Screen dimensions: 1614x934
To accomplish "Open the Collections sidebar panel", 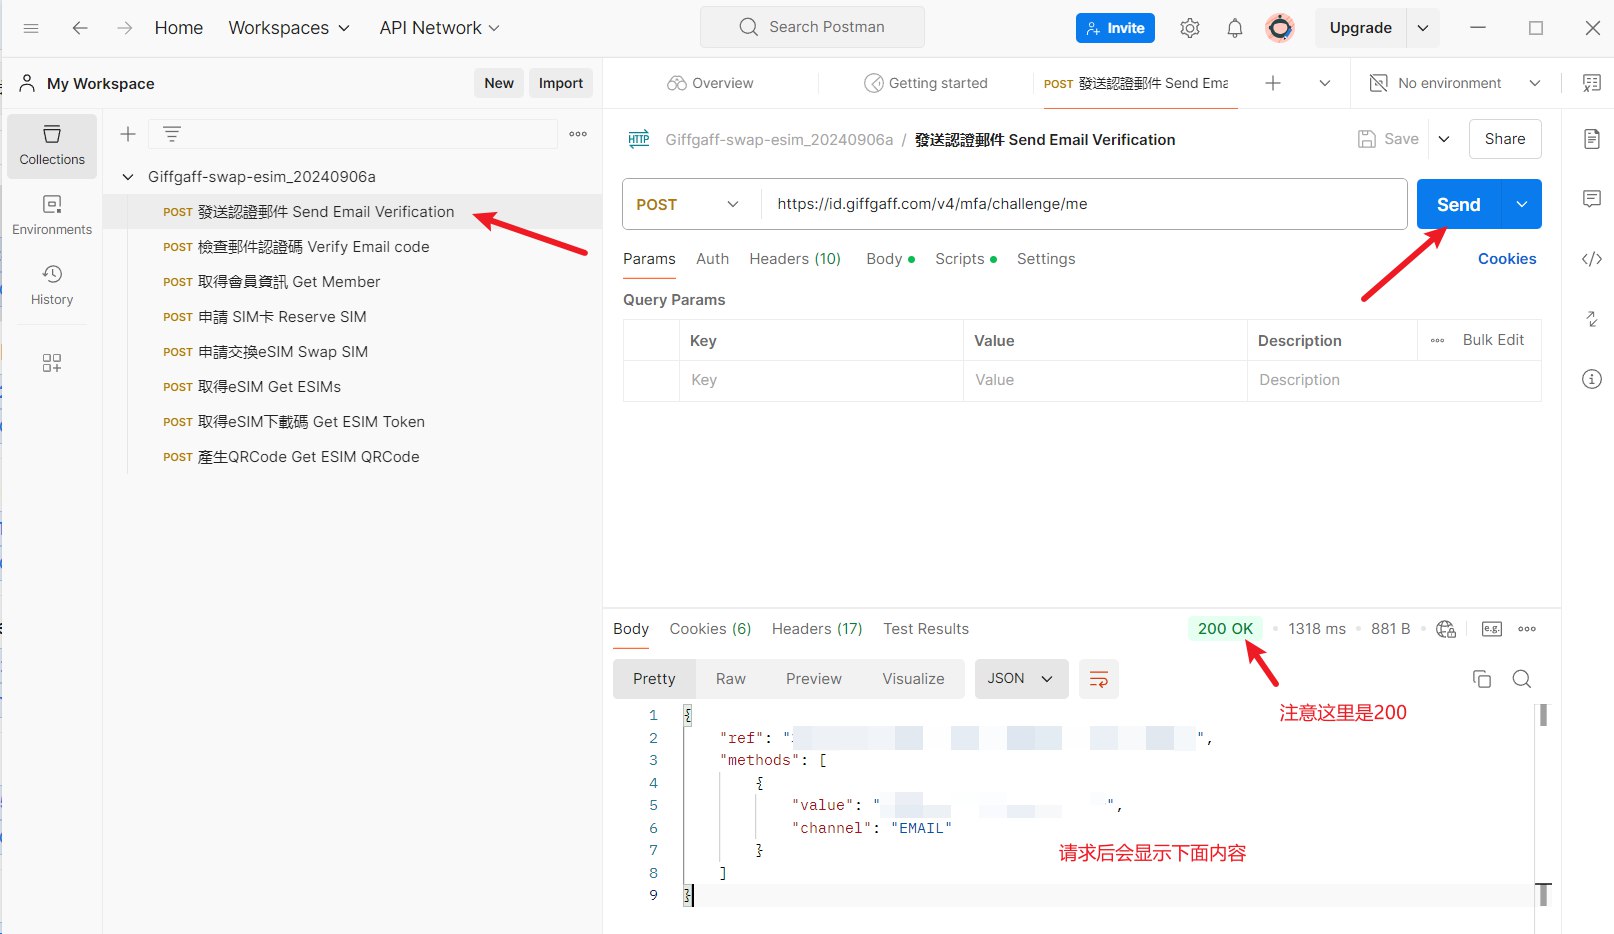I will click(52, 145).
